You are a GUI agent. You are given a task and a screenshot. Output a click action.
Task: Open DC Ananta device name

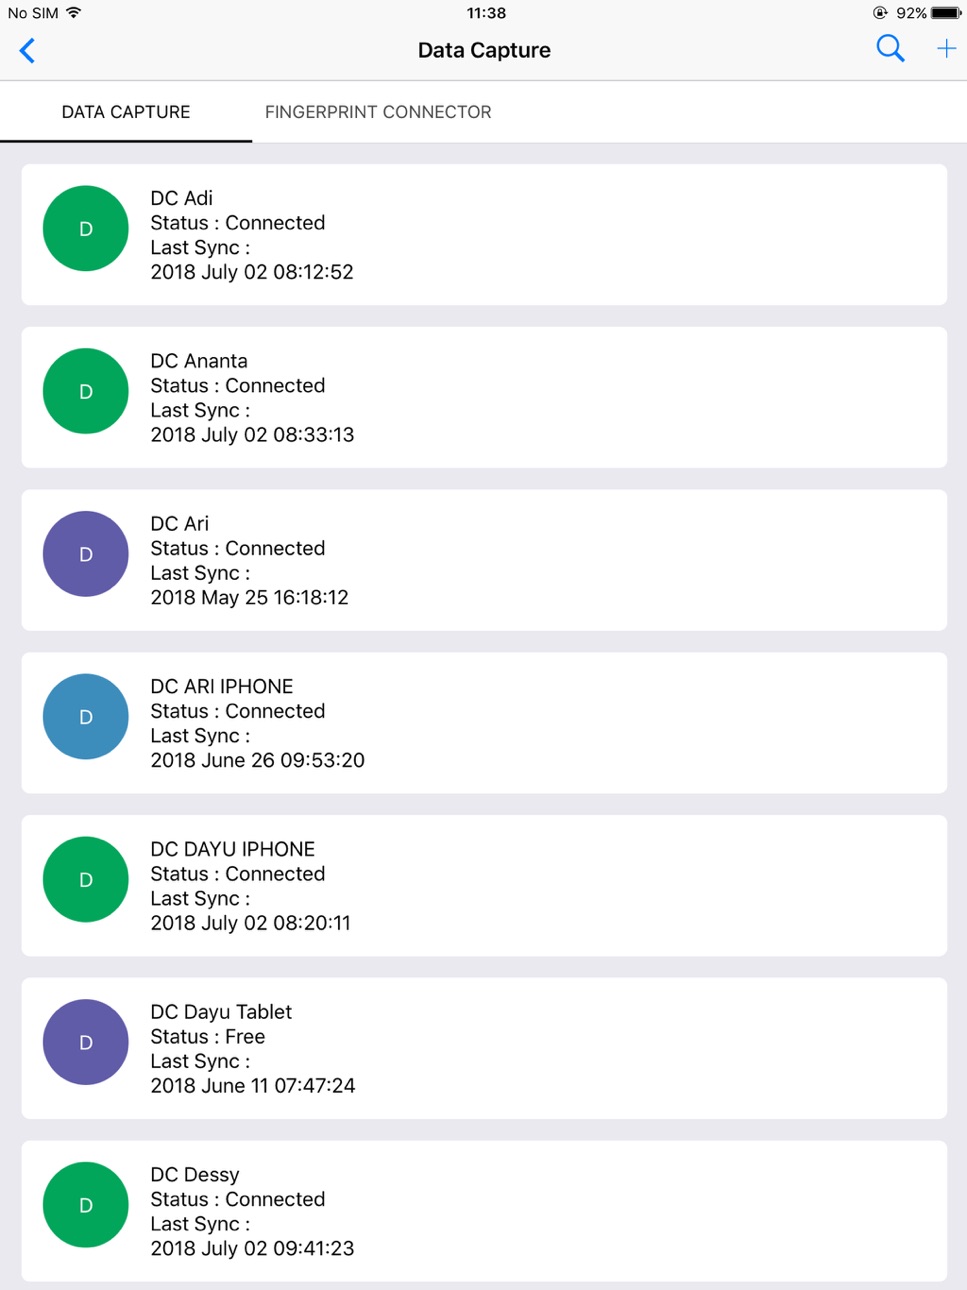pyautogui.click(x=199, y=361)
